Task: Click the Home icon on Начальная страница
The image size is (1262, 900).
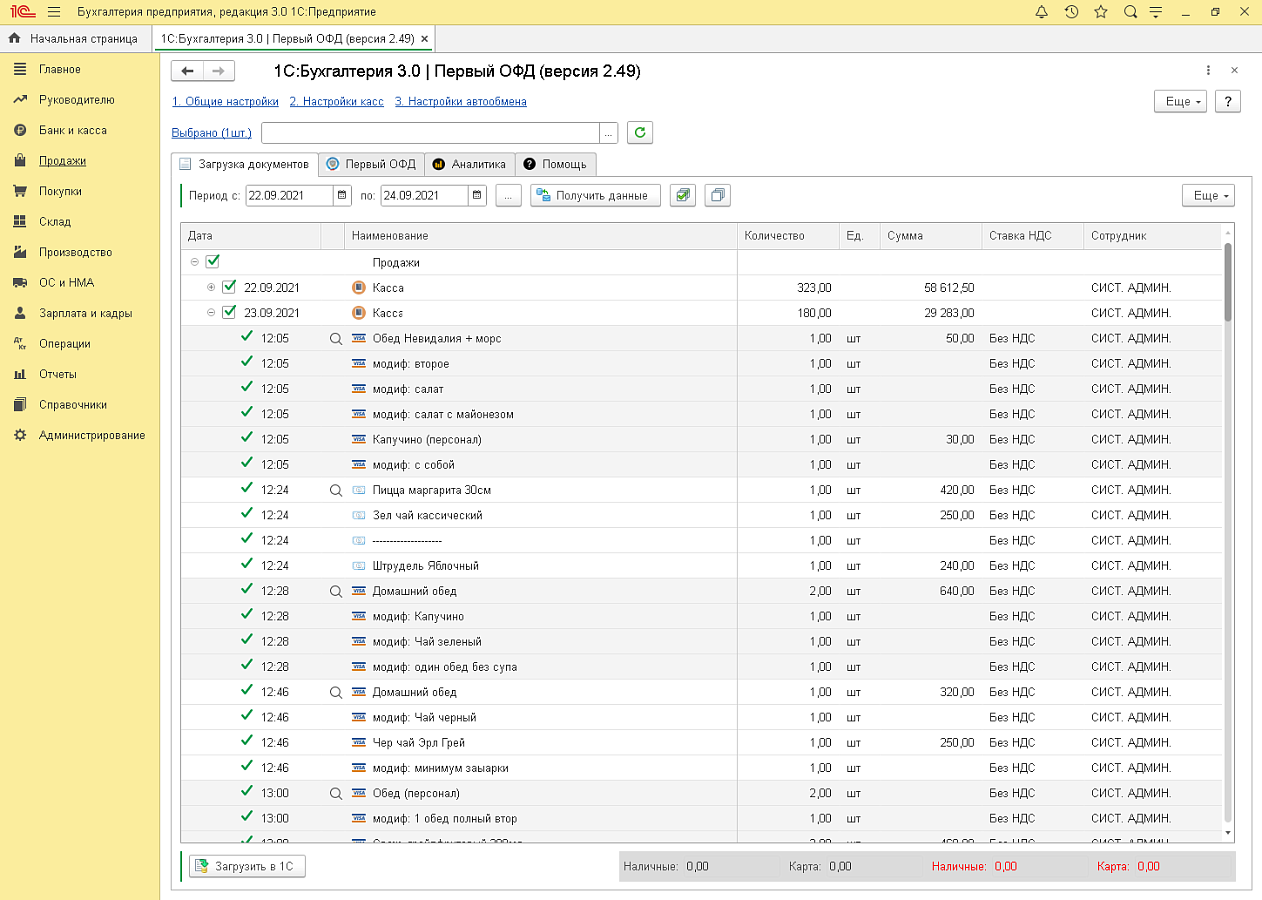Action: (x=14, y=39)
